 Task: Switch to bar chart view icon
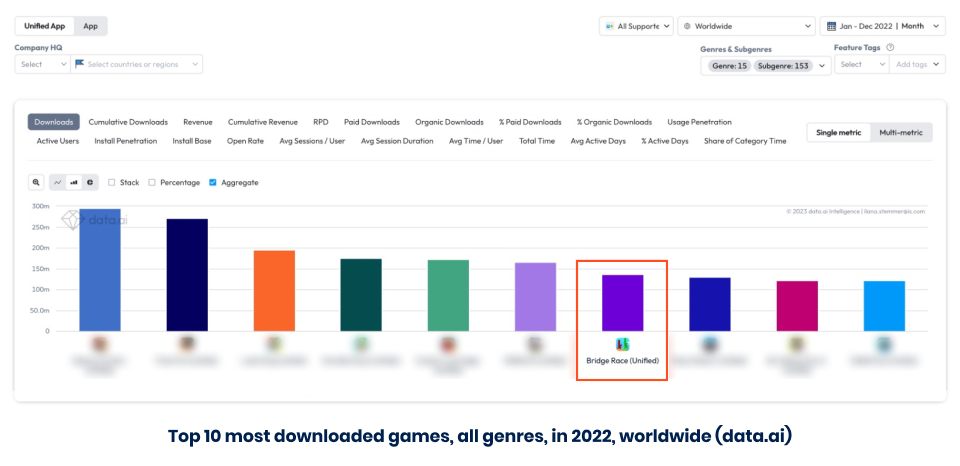(x=74, y=182)
